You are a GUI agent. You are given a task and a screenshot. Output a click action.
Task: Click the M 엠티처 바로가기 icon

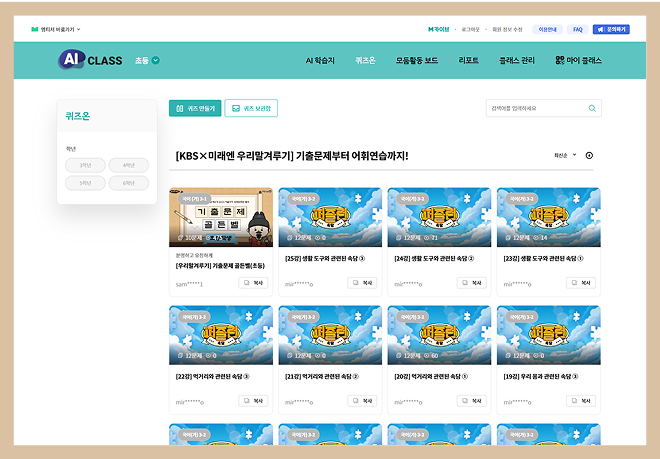coord(34,30)
